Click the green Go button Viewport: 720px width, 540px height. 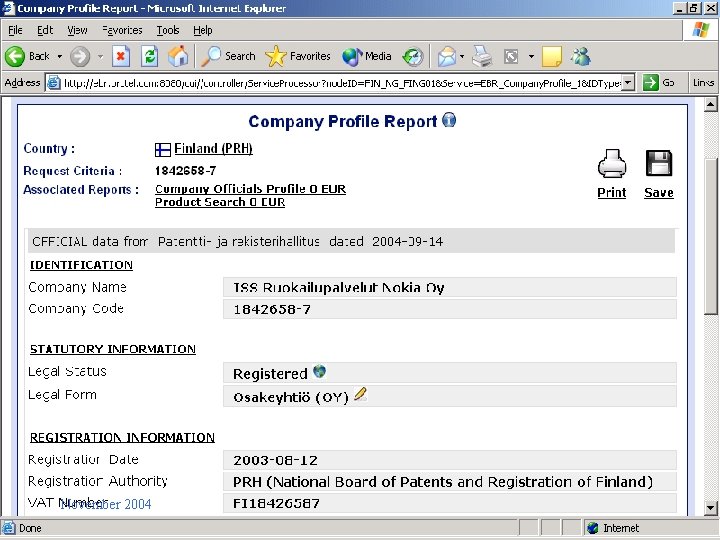tap(658, 83)
